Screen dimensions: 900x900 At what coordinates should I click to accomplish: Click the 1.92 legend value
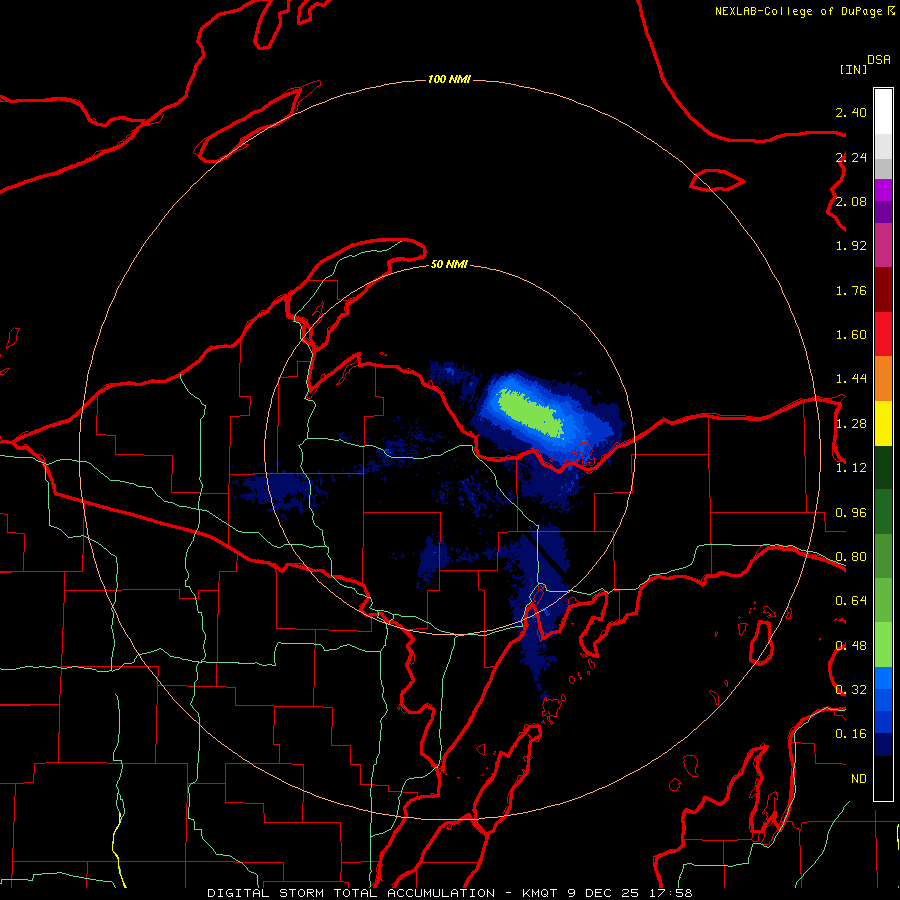[x=851, y=246]
